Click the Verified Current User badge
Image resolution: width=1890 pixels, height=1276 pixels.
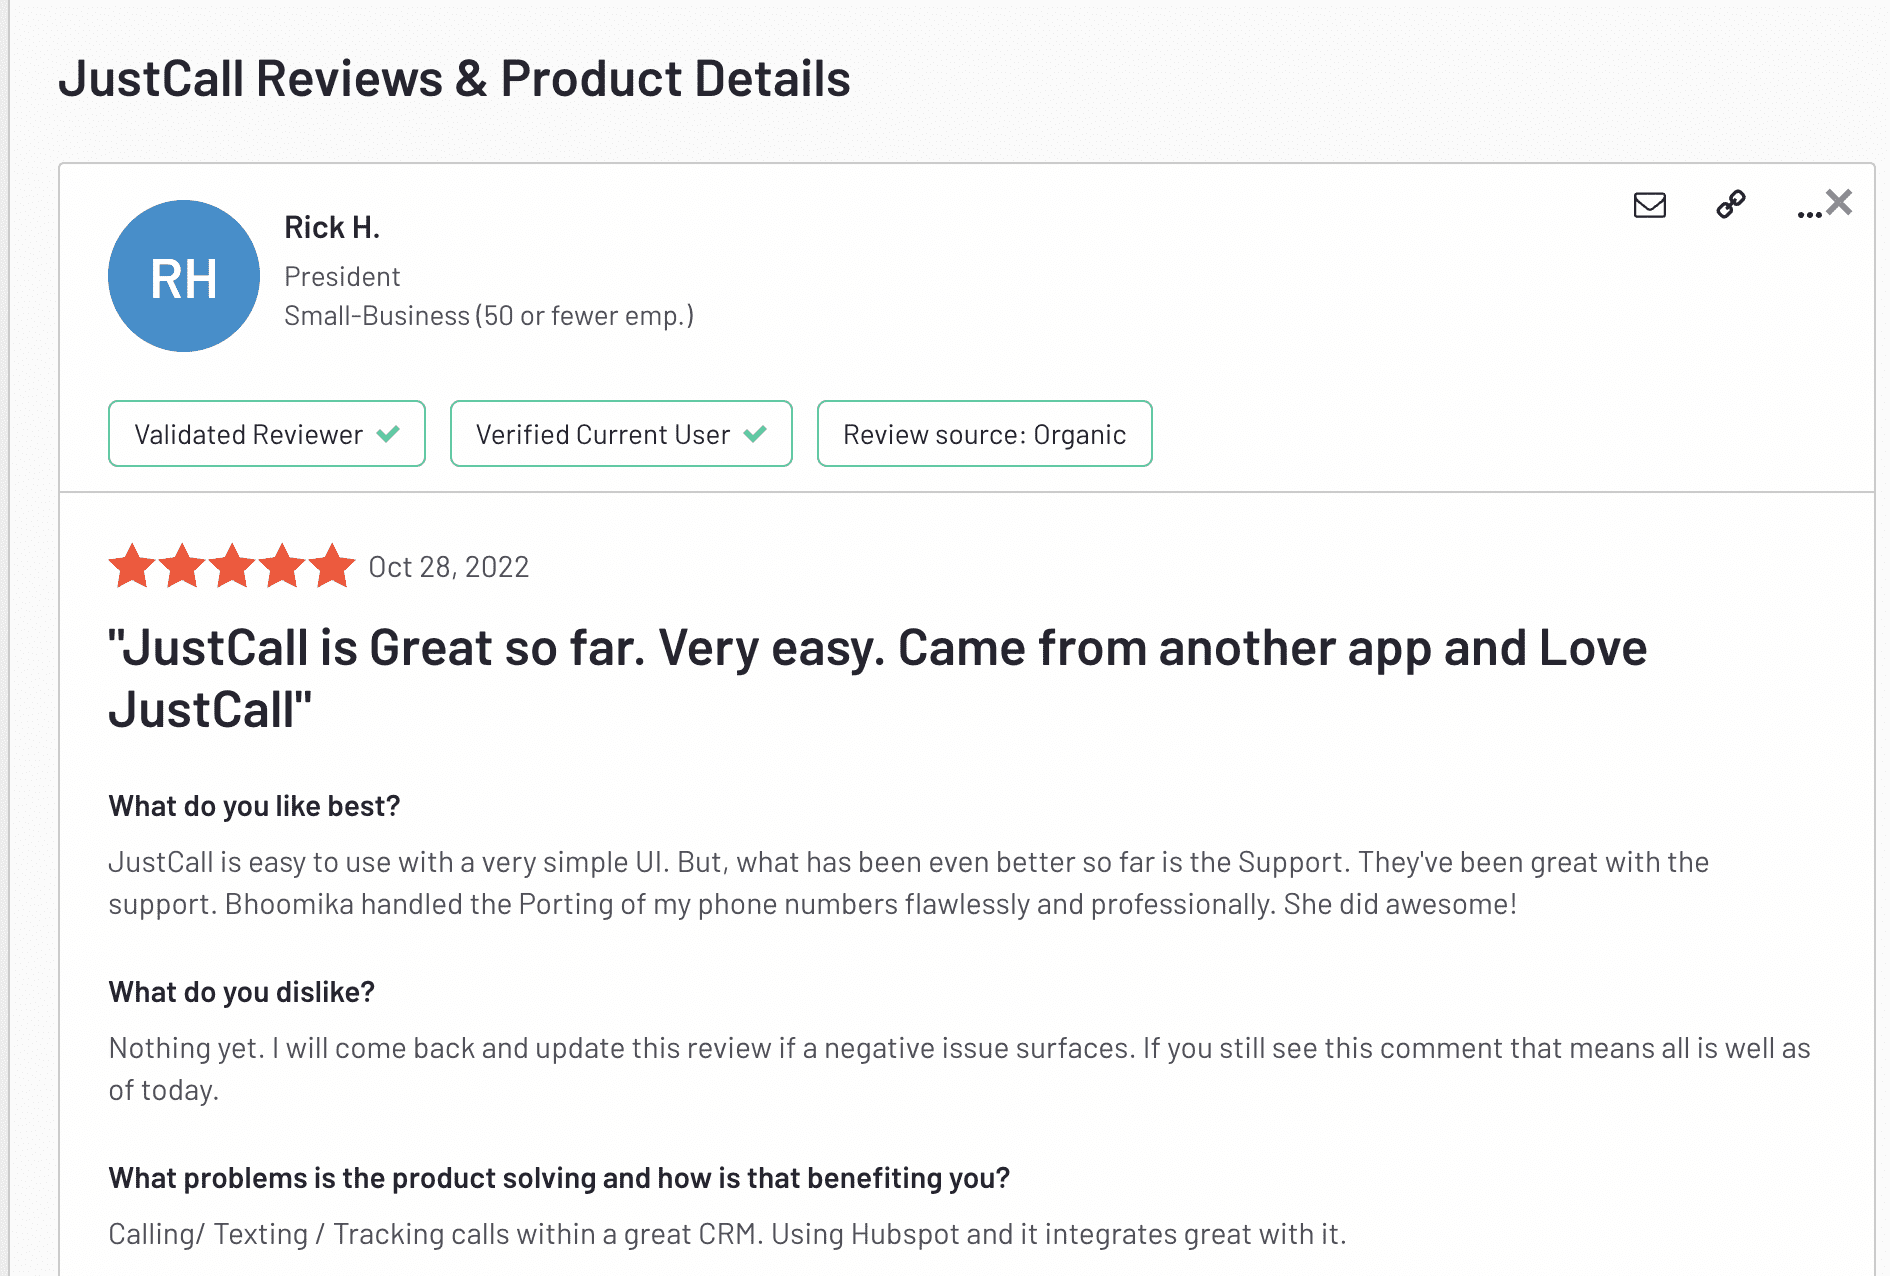(621, 434)
